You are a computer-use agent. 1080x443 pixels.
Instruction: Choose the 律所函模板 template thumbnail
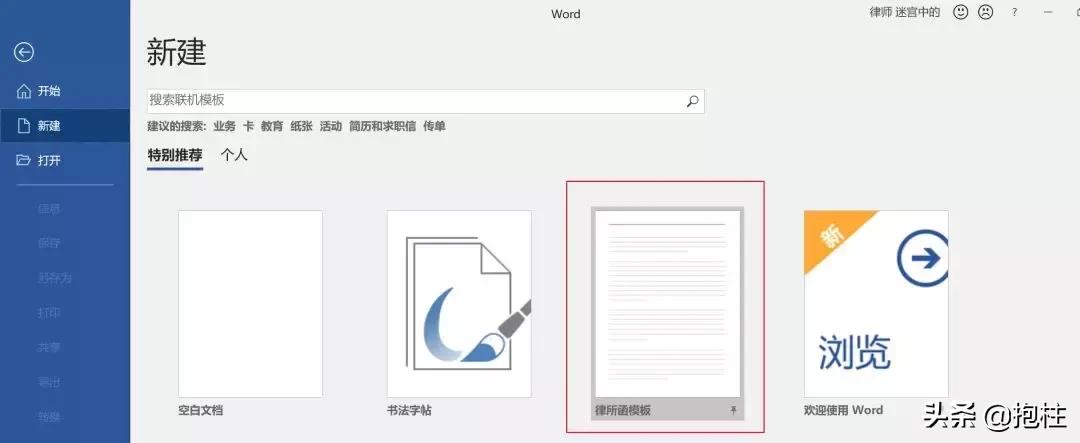[x=667, y=304]
